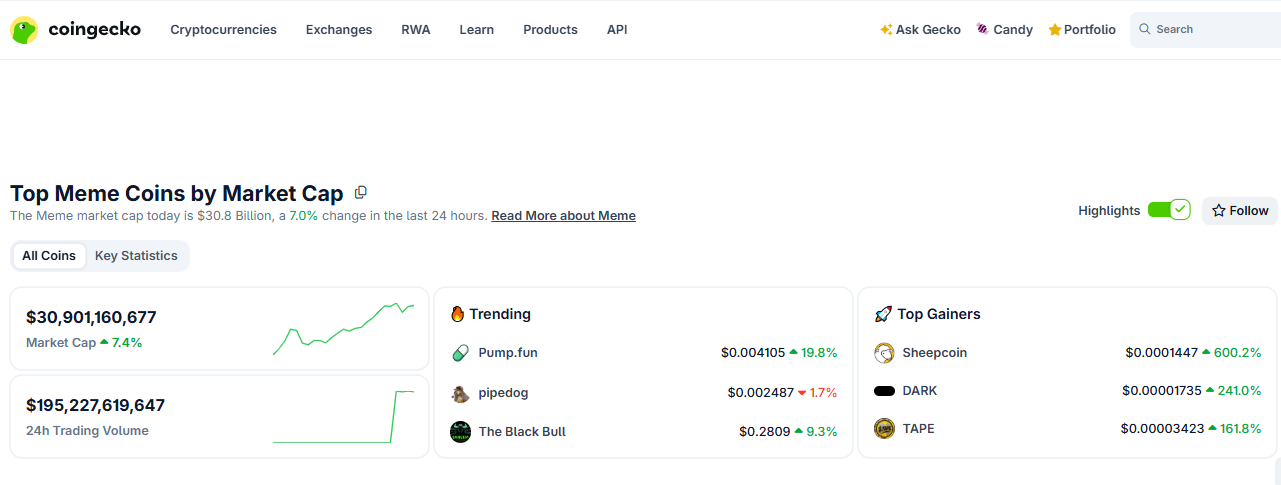Click the Sheepcoin coin icon
Viewport: 1281px width, 485px height.
click(884, 353)
